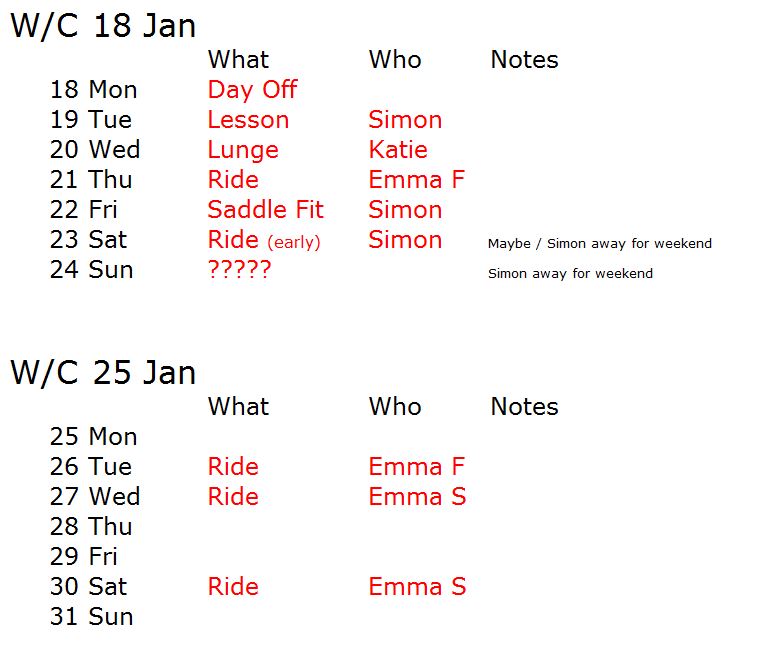
Task: Select "Emma S" on Saturday 30
Action: coord(417,587)
